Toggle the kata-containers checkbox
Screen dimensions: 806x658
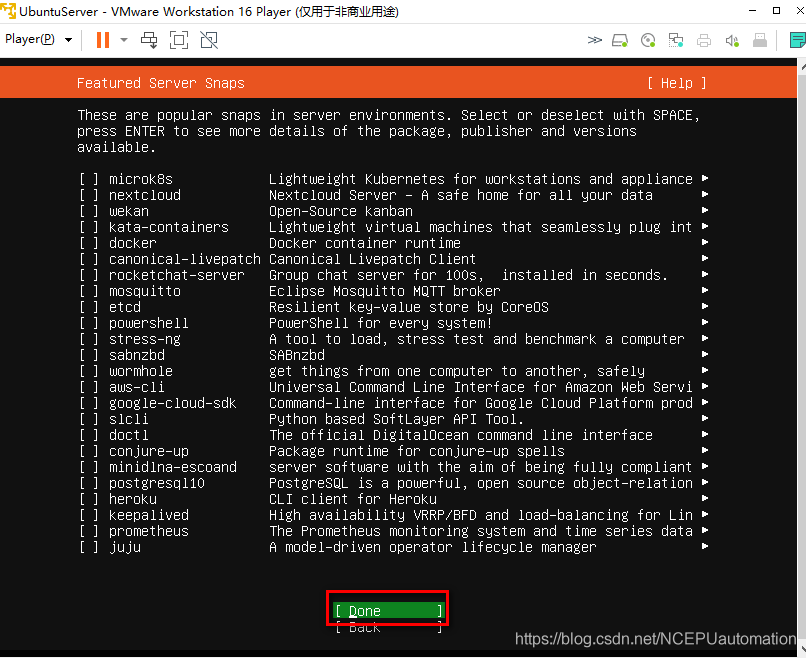(x=88, y=227)
